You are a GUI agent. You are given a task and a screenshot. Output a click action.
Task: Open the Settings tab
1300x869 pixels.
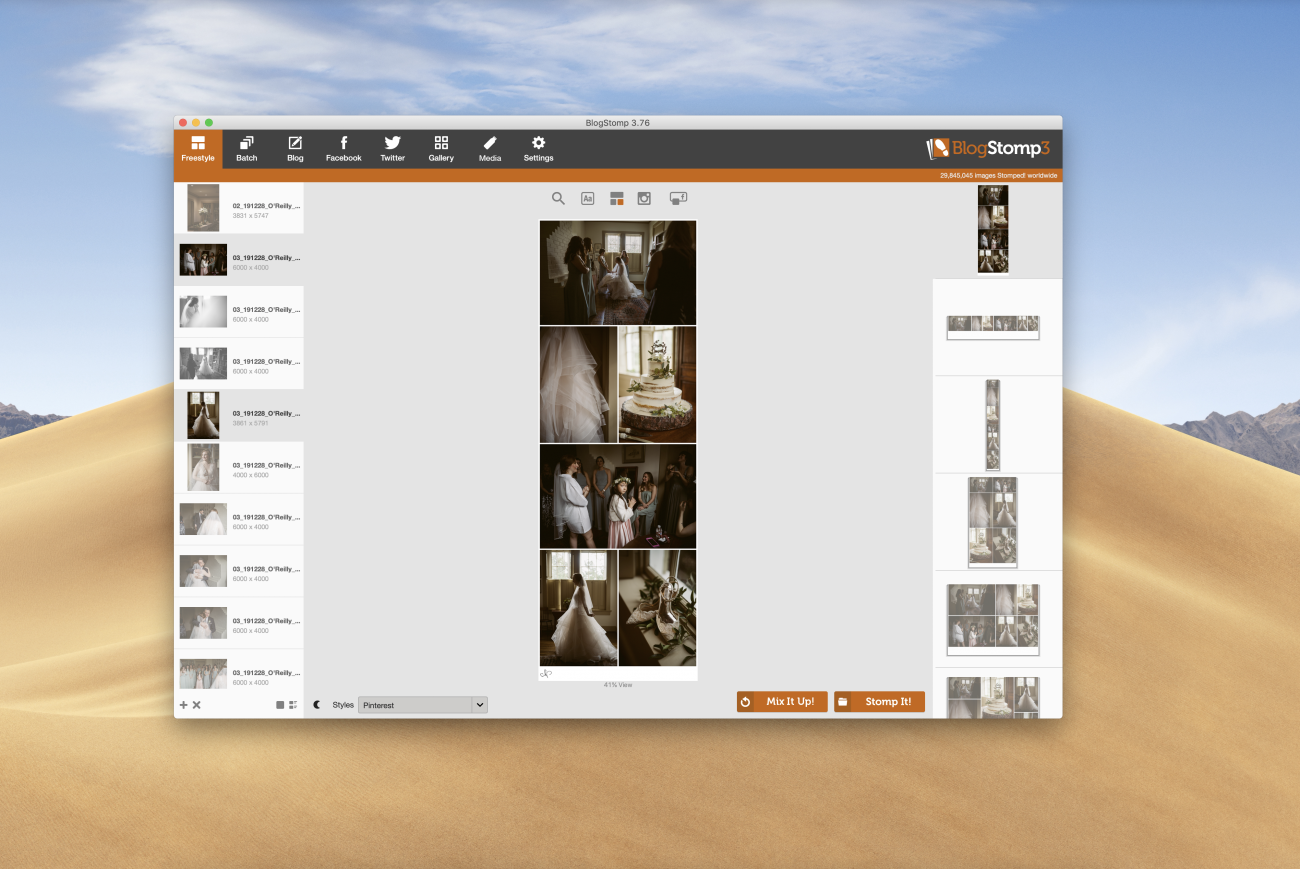coord(538,149)
